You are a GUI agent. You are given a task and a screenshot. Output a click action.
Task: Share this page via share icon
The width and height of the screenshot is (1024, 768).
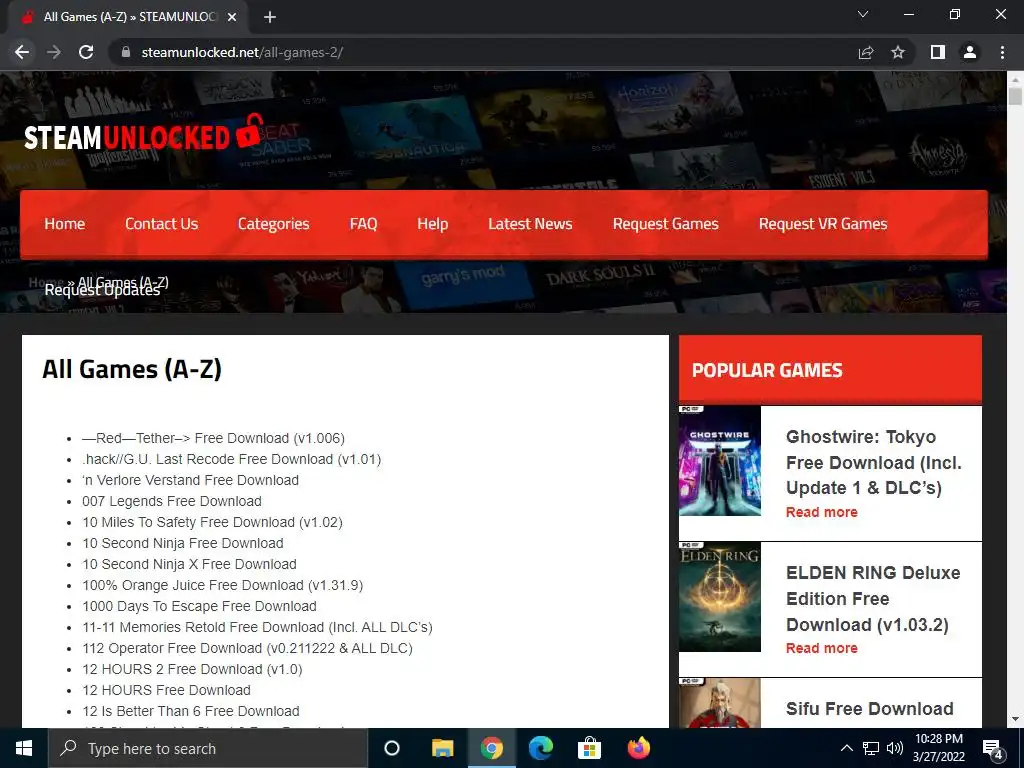pos(866,52)
